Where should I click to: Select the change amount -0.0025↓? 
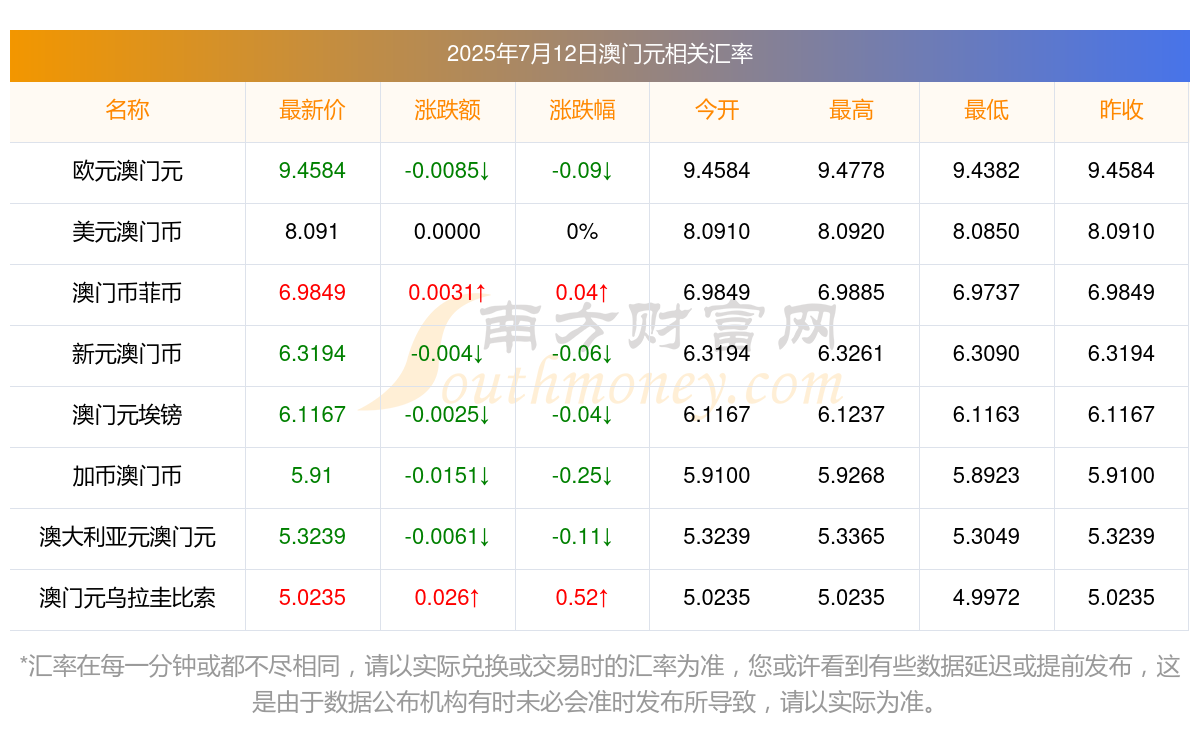[x=447, y=415]
